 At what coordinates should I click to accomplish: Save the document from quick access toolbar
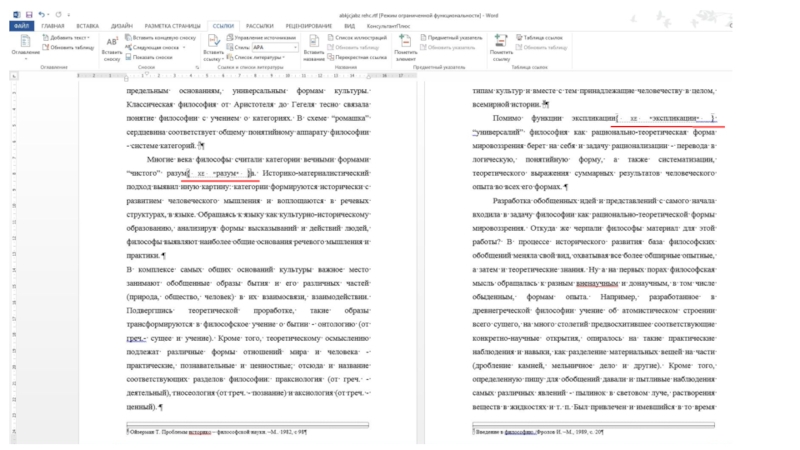point(29,15)
